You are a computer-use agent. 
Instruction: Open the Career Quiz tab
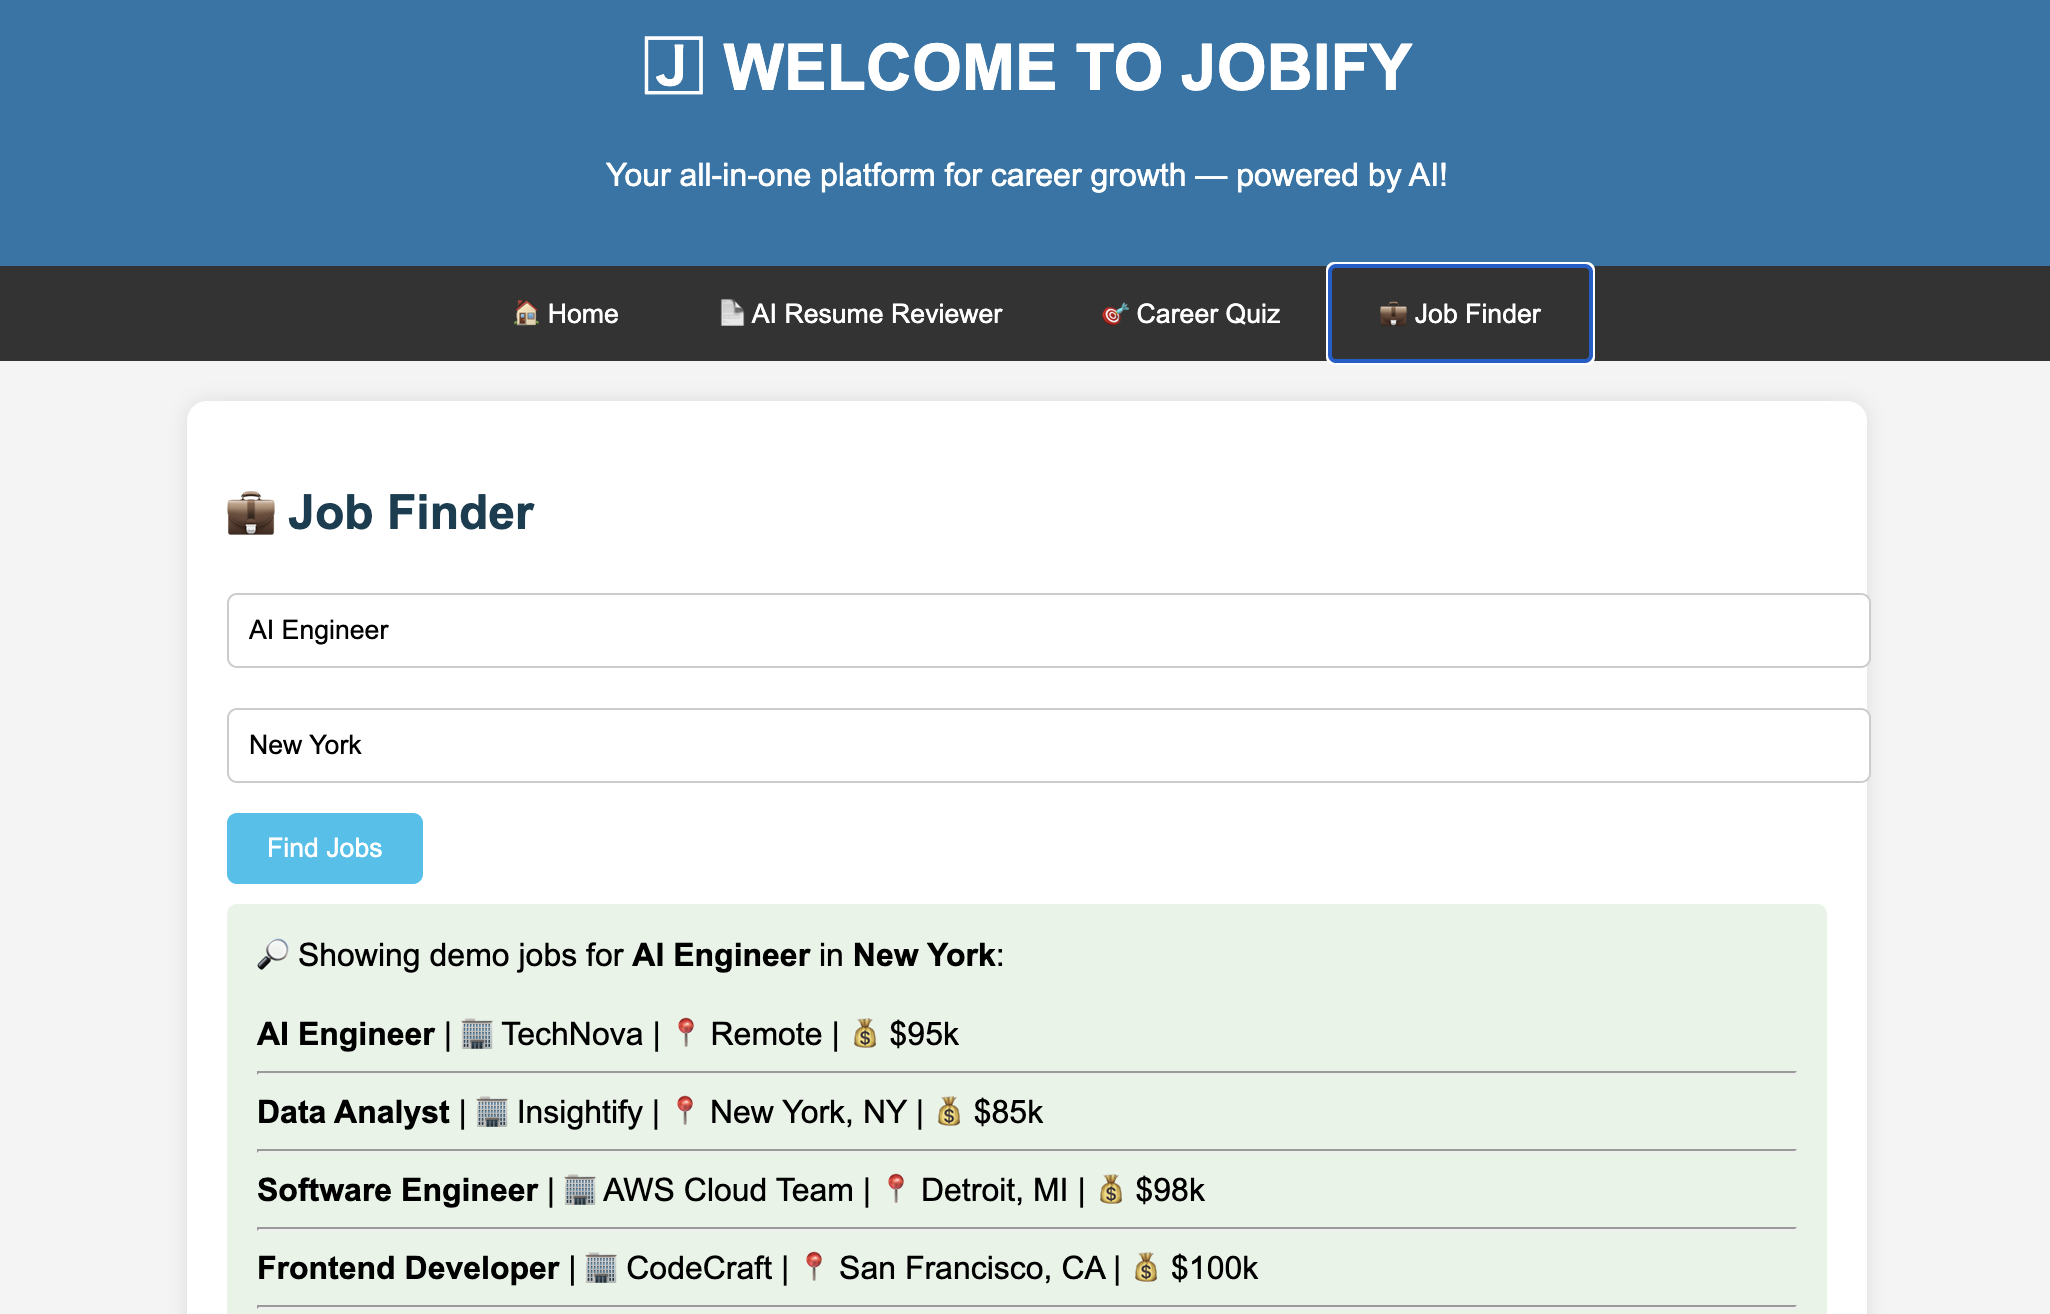(1191, 314)
